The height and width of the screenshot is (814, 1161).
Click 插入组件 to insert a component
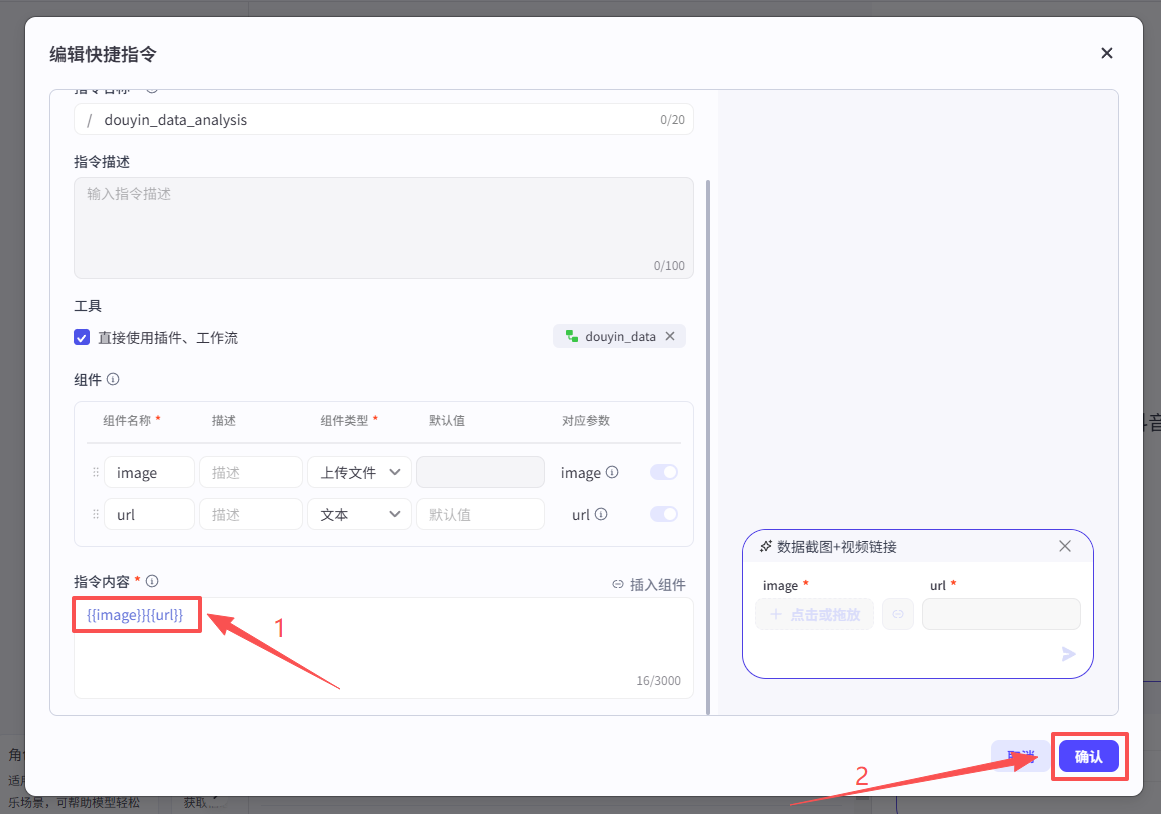[649, 585]
